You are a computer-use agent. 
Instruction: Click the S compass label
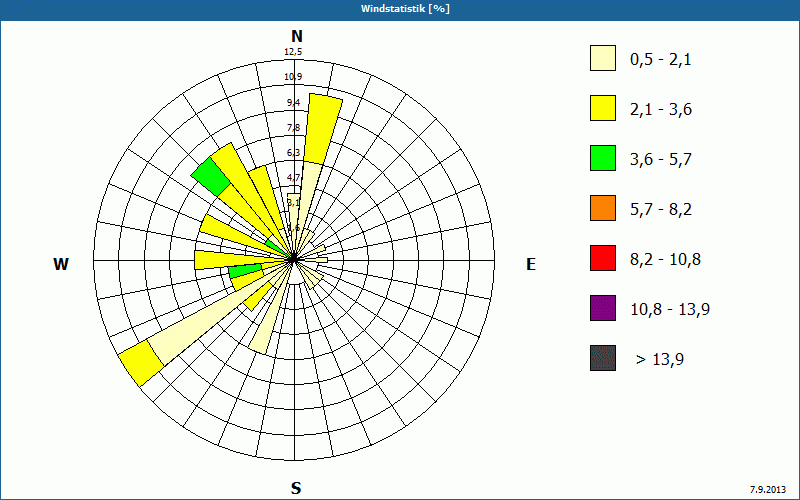(x=296, y=488)
